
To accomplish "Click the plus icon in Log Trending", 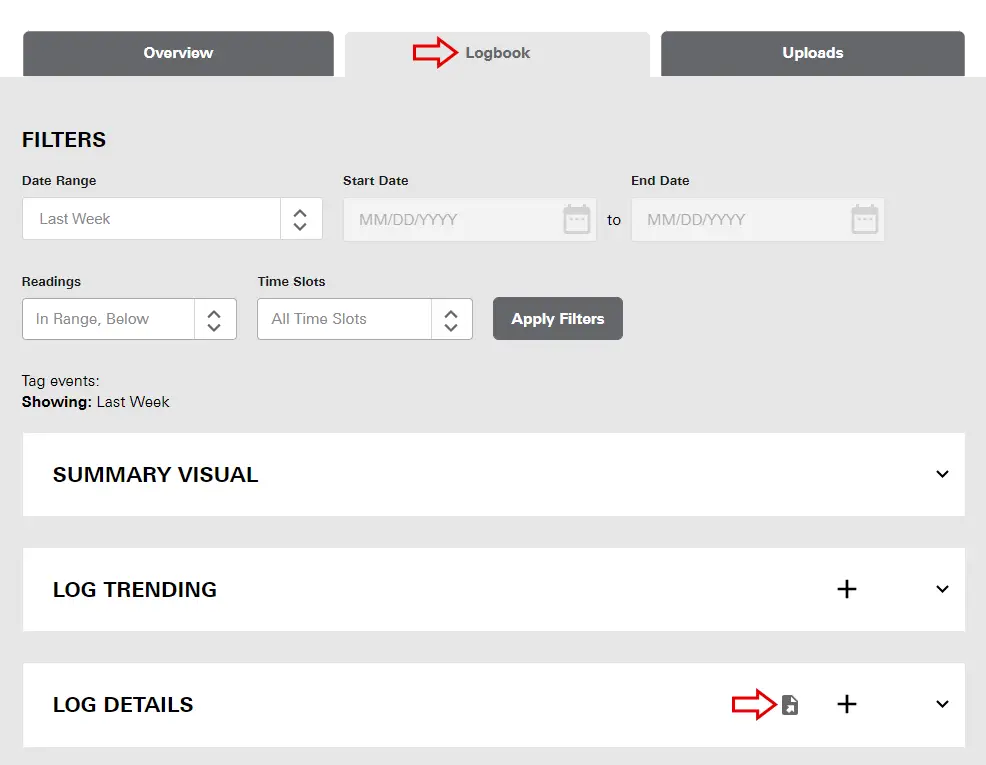I will [846, 589].
